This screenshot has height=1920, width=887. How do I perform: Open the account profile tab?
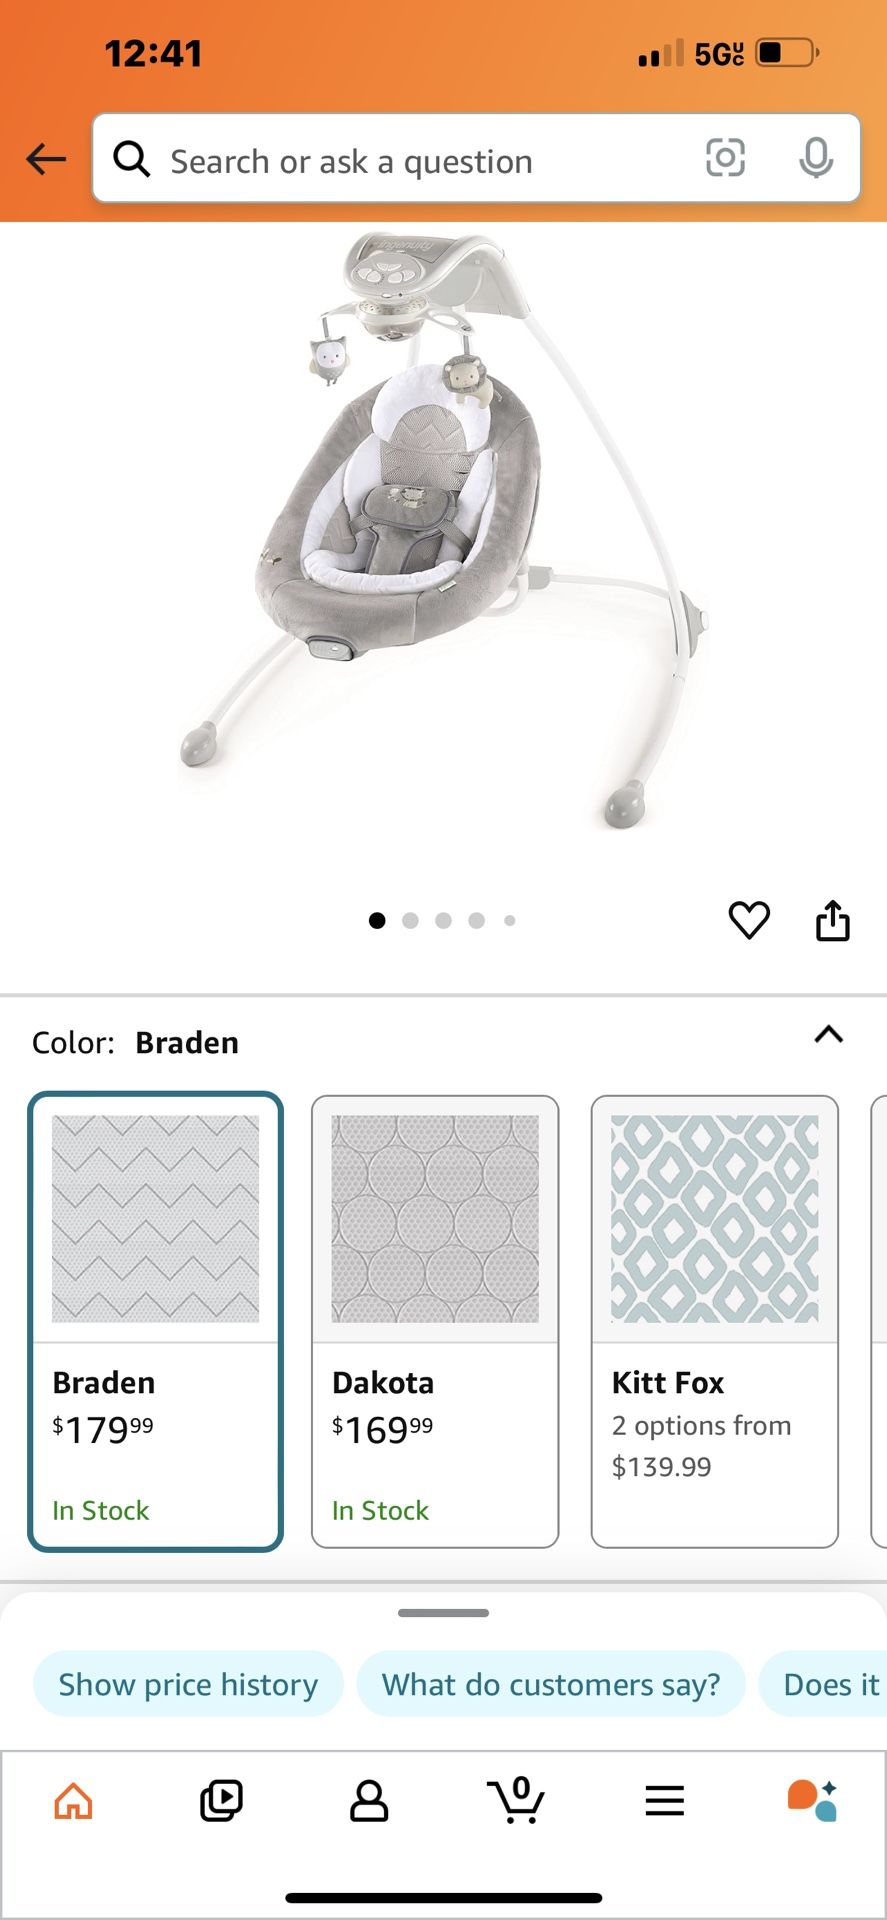coord(369,1801)
